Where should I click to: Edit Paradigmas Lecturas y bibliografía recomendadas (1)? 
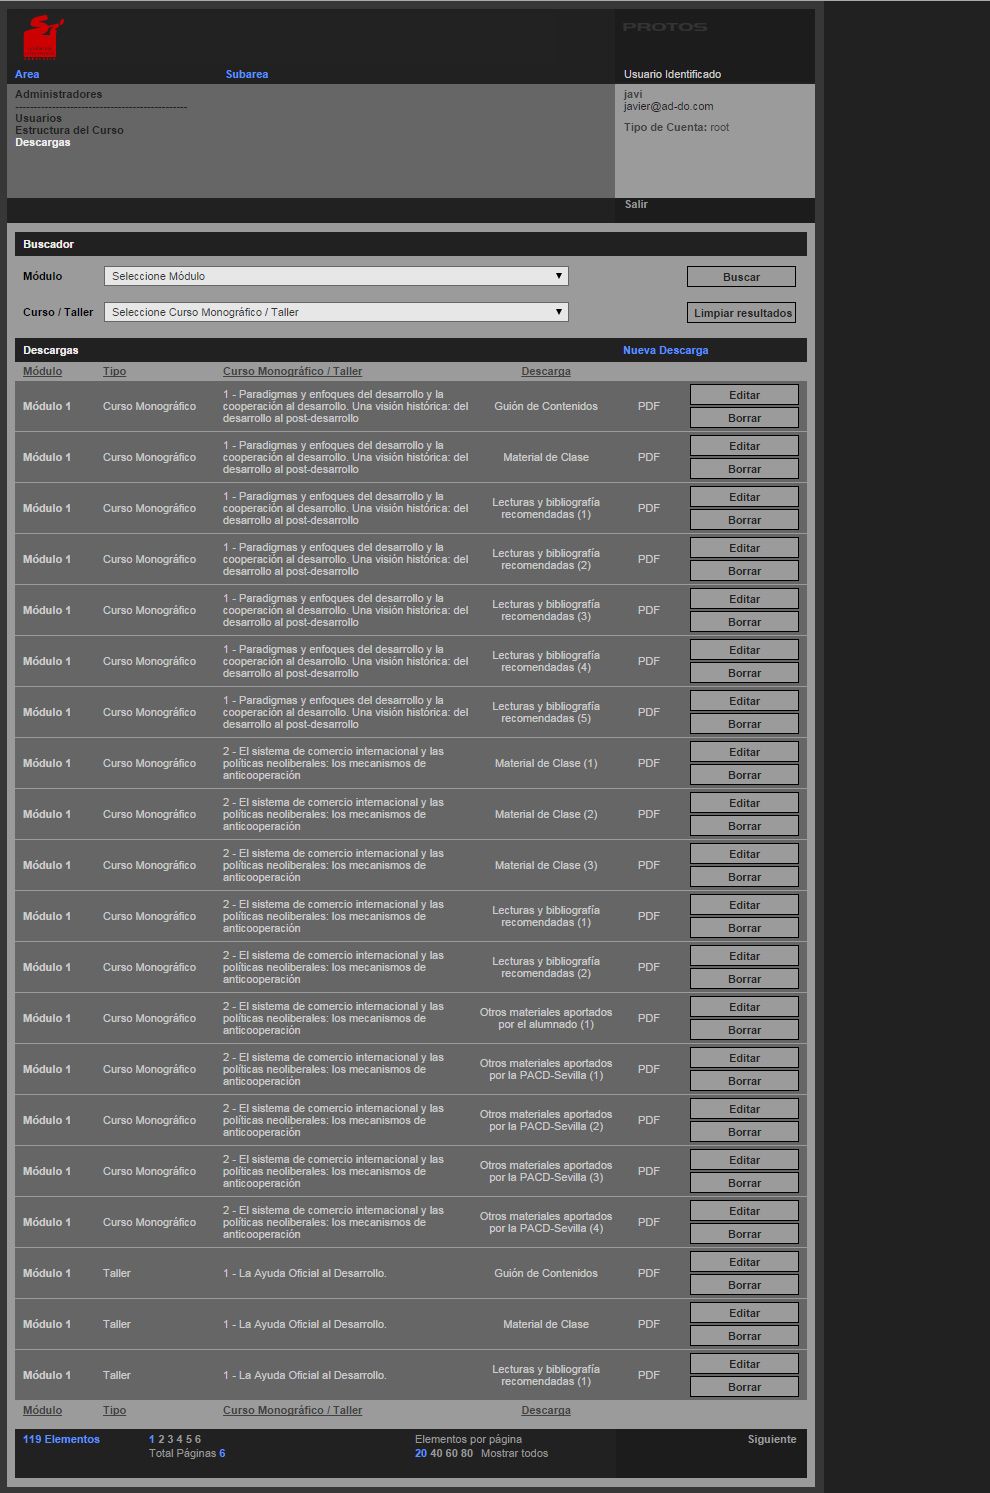click(x=744, y=497)
